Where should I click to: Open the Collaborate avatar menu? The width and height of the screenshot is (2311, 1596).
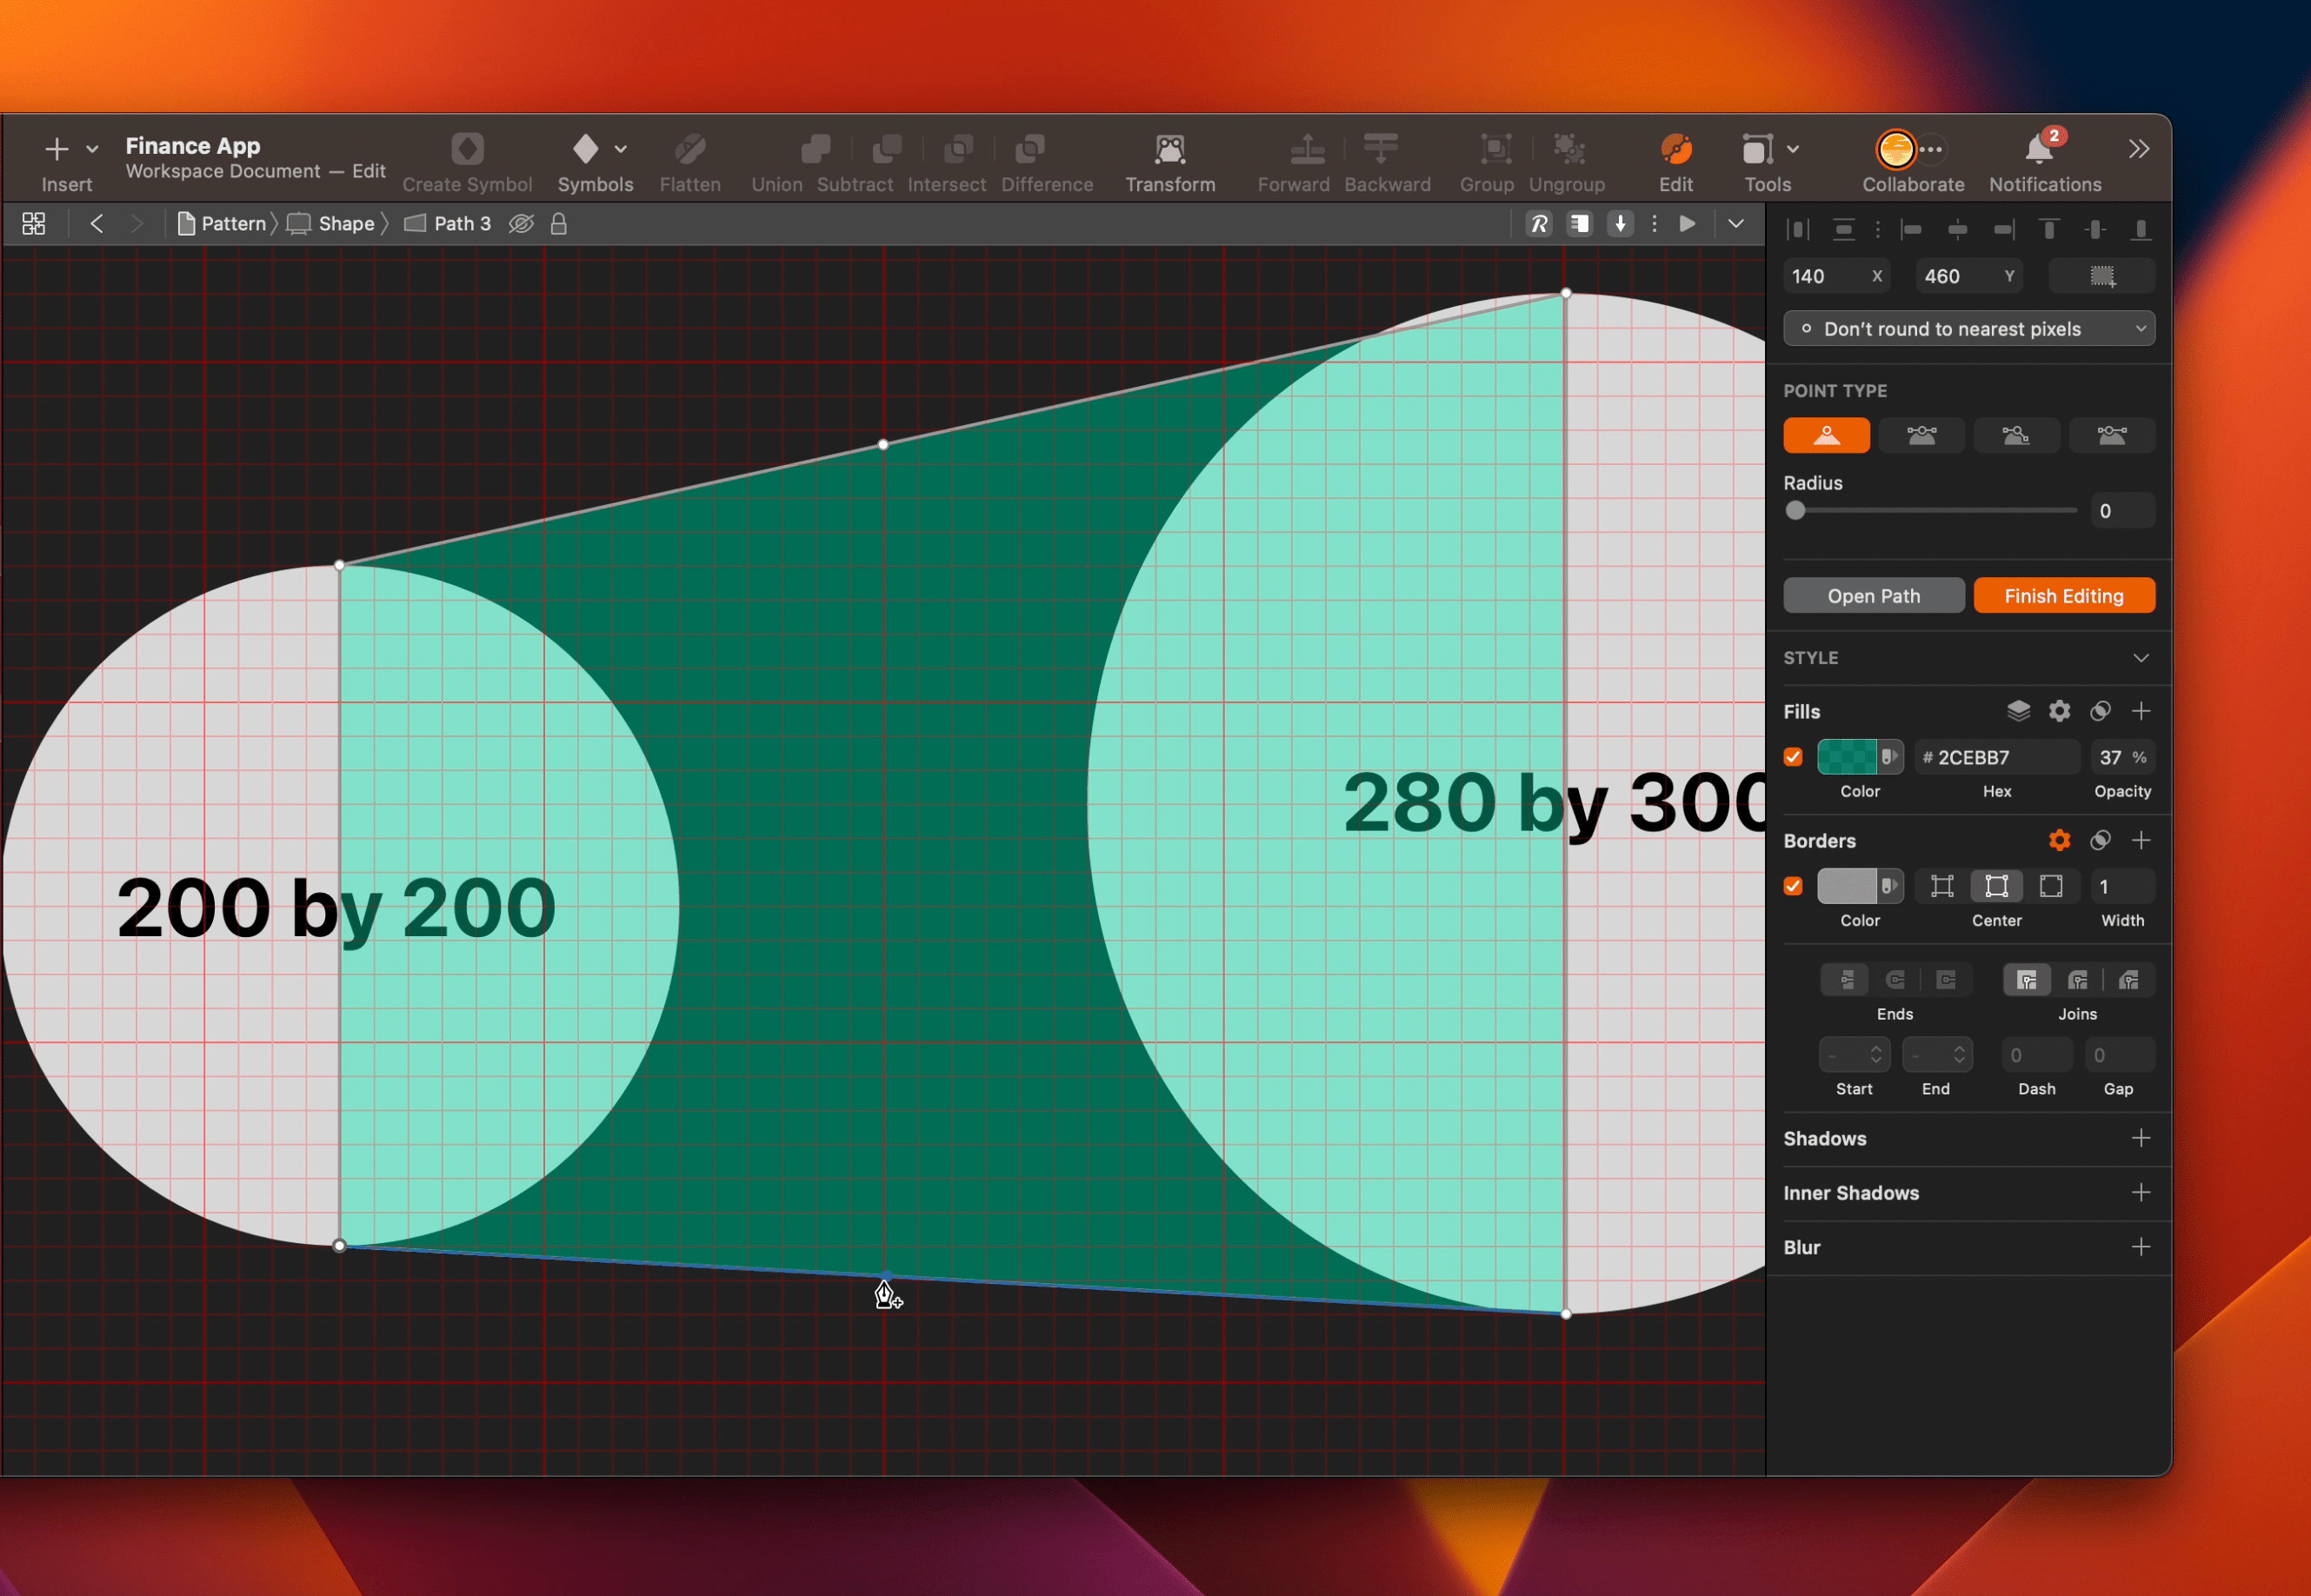(x=1896, y=150)
